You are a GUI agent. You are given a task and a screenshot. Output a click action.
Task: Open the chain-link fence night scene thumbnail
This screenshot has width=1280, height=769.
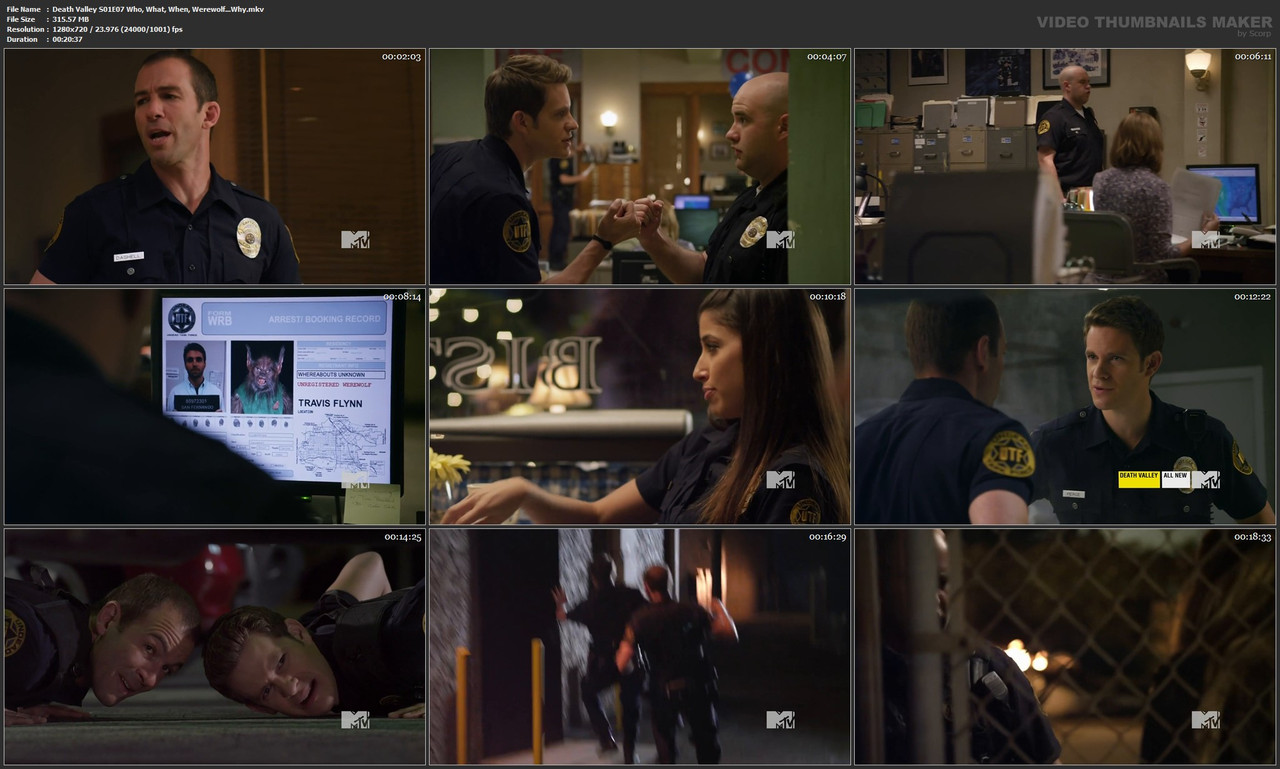(1066, 646)
